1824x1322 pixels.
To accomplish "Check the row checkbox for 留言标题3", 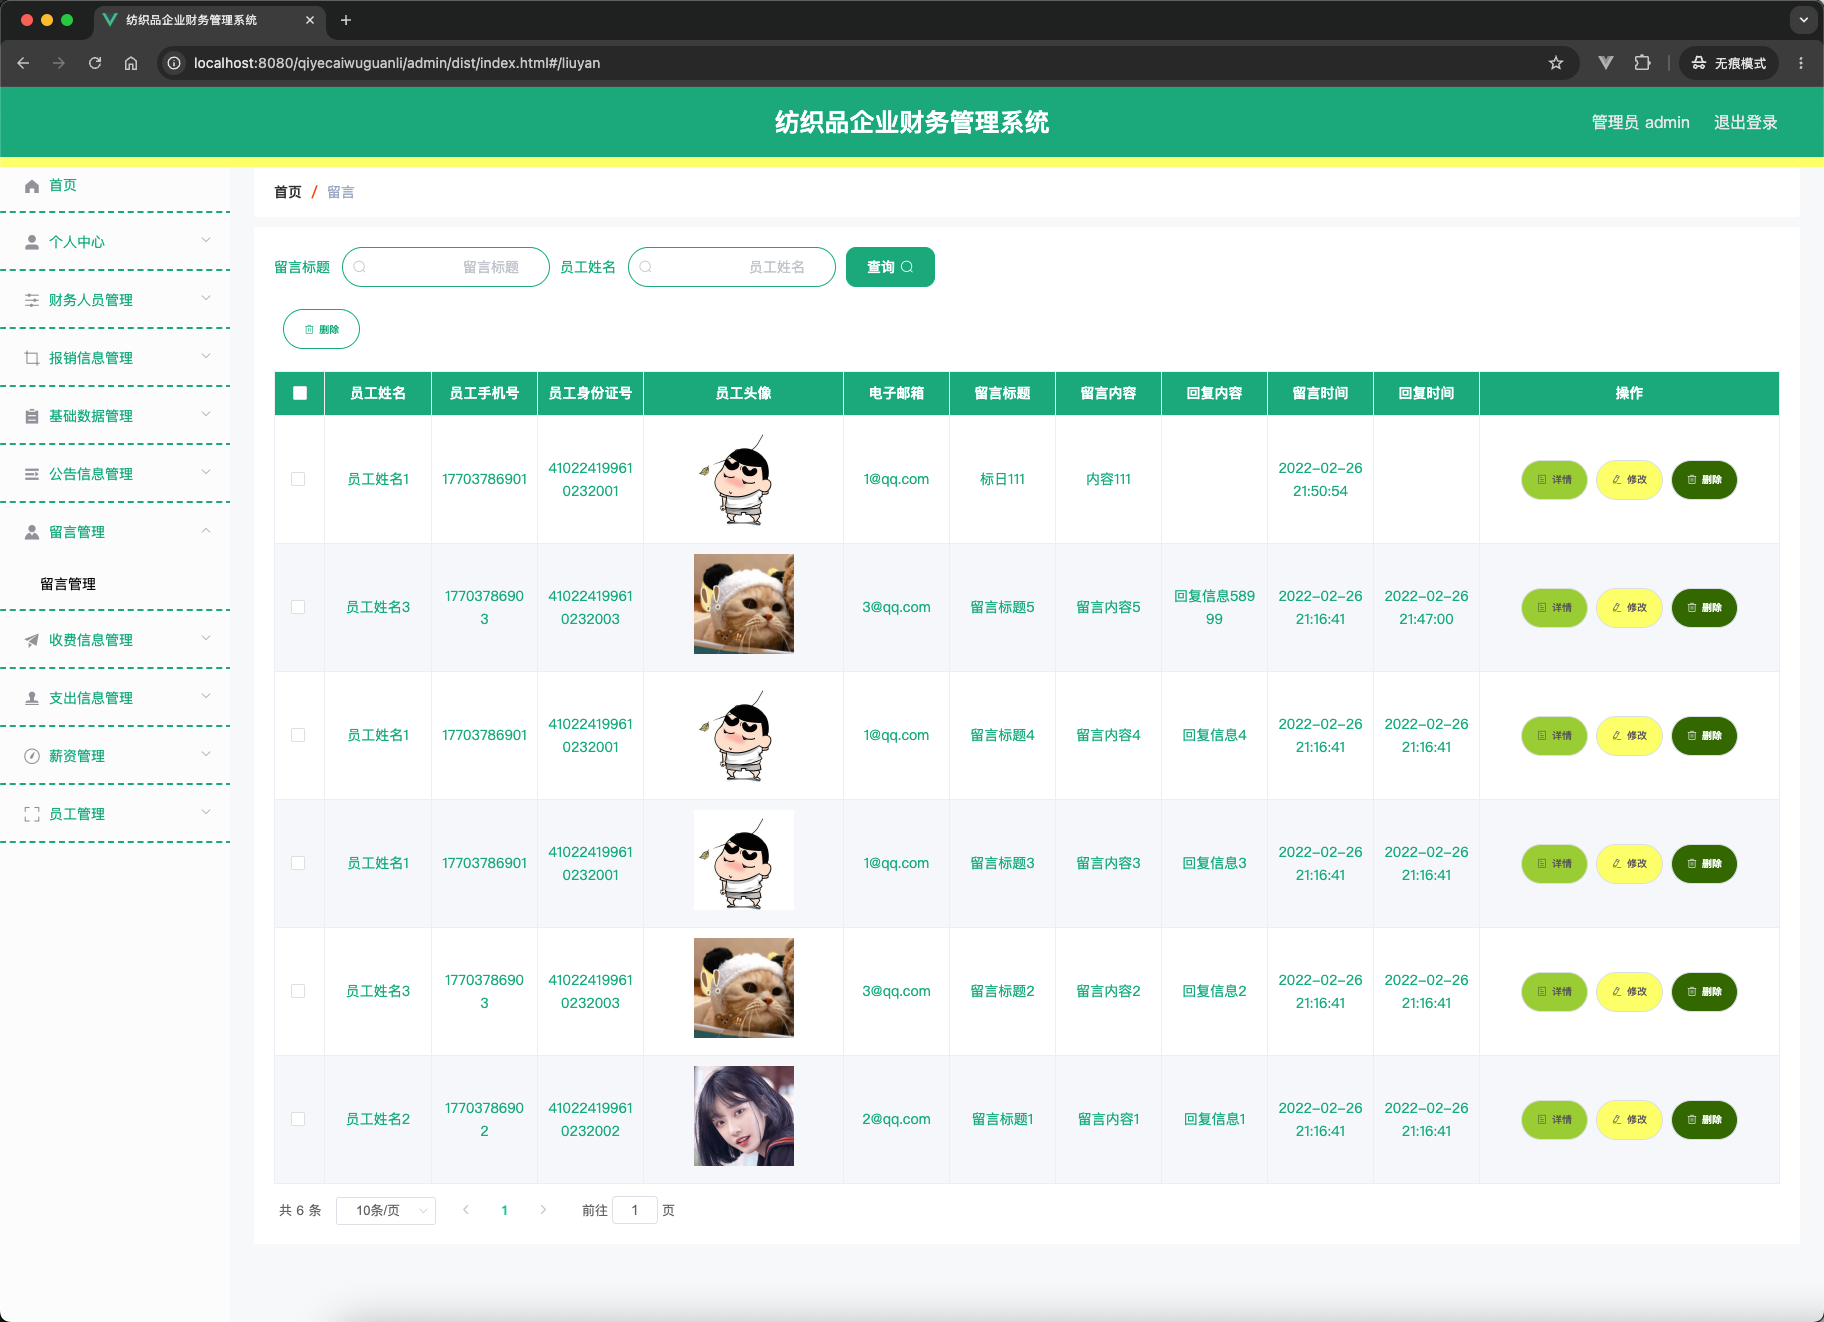I will tap(298, 863).
